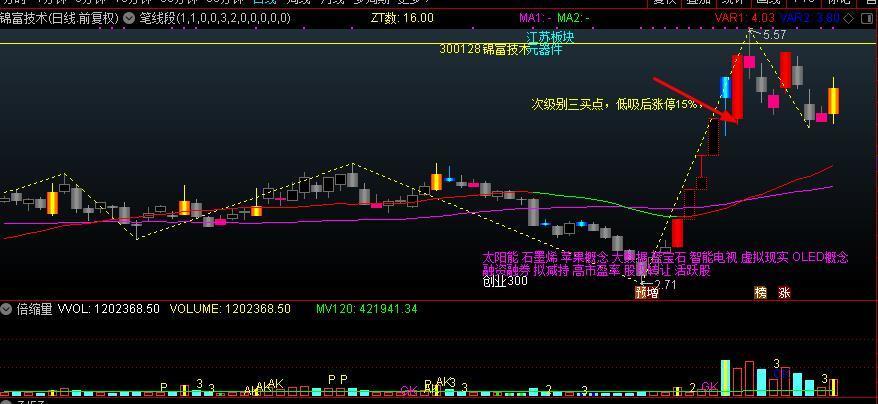Open the dropdown beside 锦富技术(日线.前复权)
Viewport: 878px width, 404px height.
[x=129, y=18]
